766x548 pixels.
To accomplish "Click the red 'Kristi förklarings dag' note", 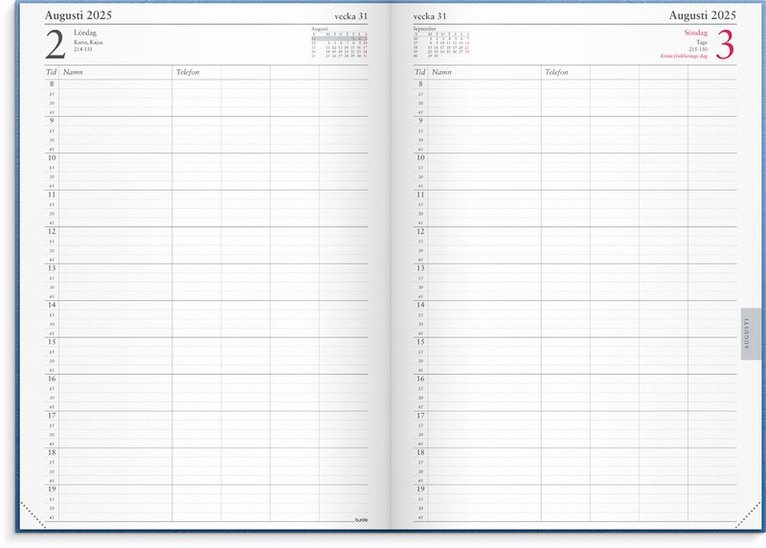I will click(x=684, y=56).
